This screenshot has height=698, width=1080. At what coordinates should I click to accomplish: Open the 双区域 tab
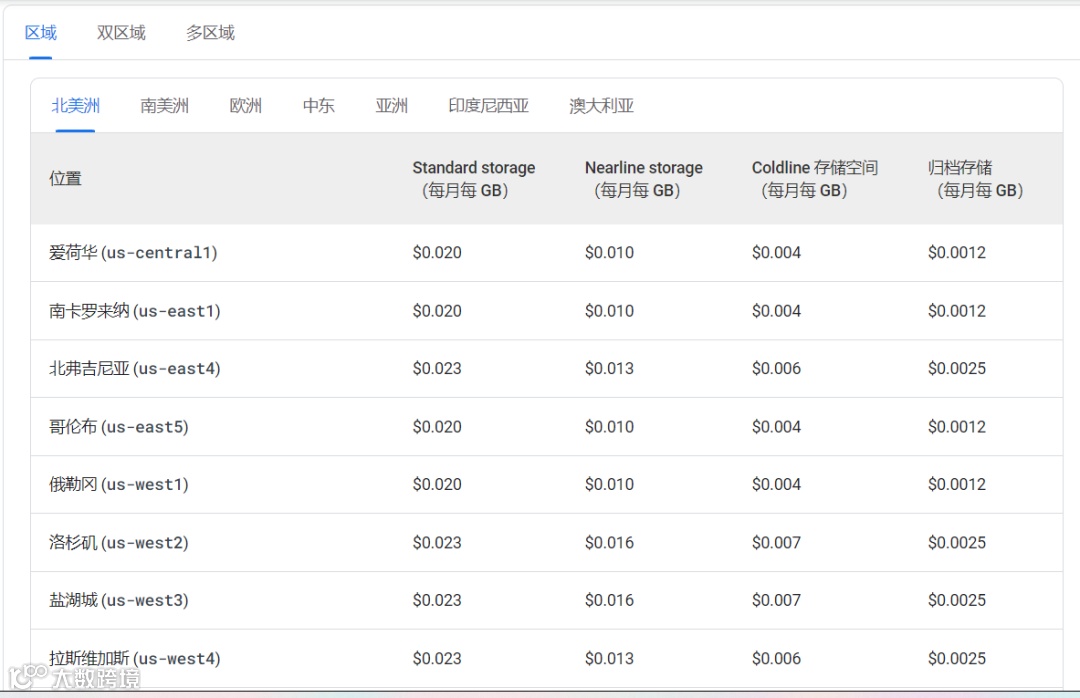coord(121,33)
